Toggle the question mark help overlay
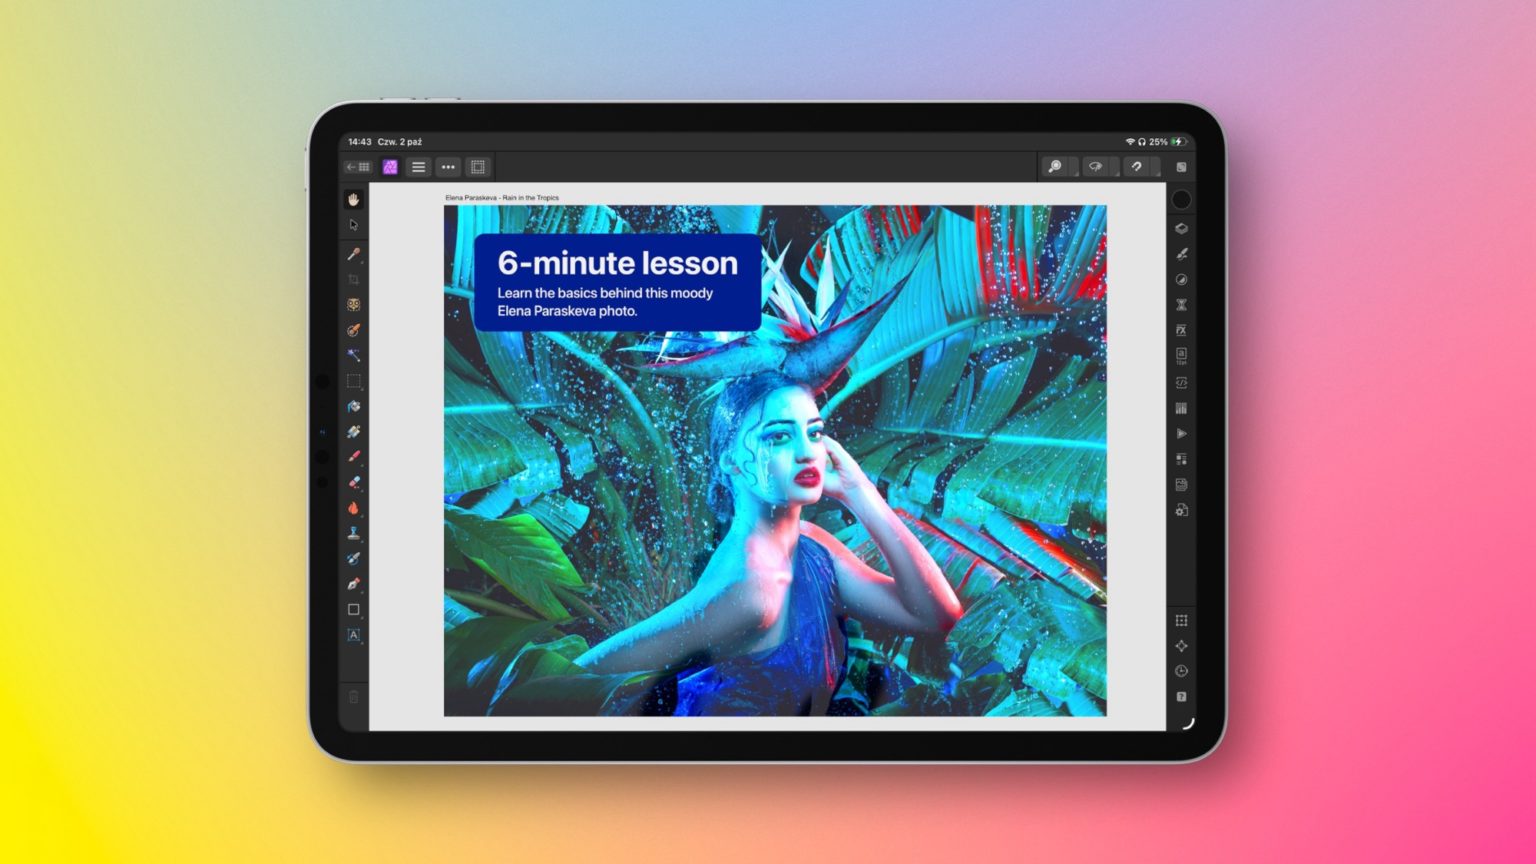The image size is (1536, 864). [x=1181, y=696]
